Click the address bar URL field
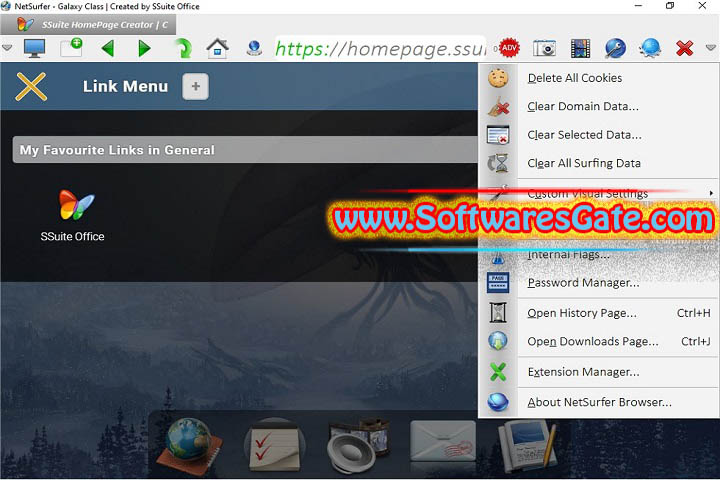 coord(380,48)
